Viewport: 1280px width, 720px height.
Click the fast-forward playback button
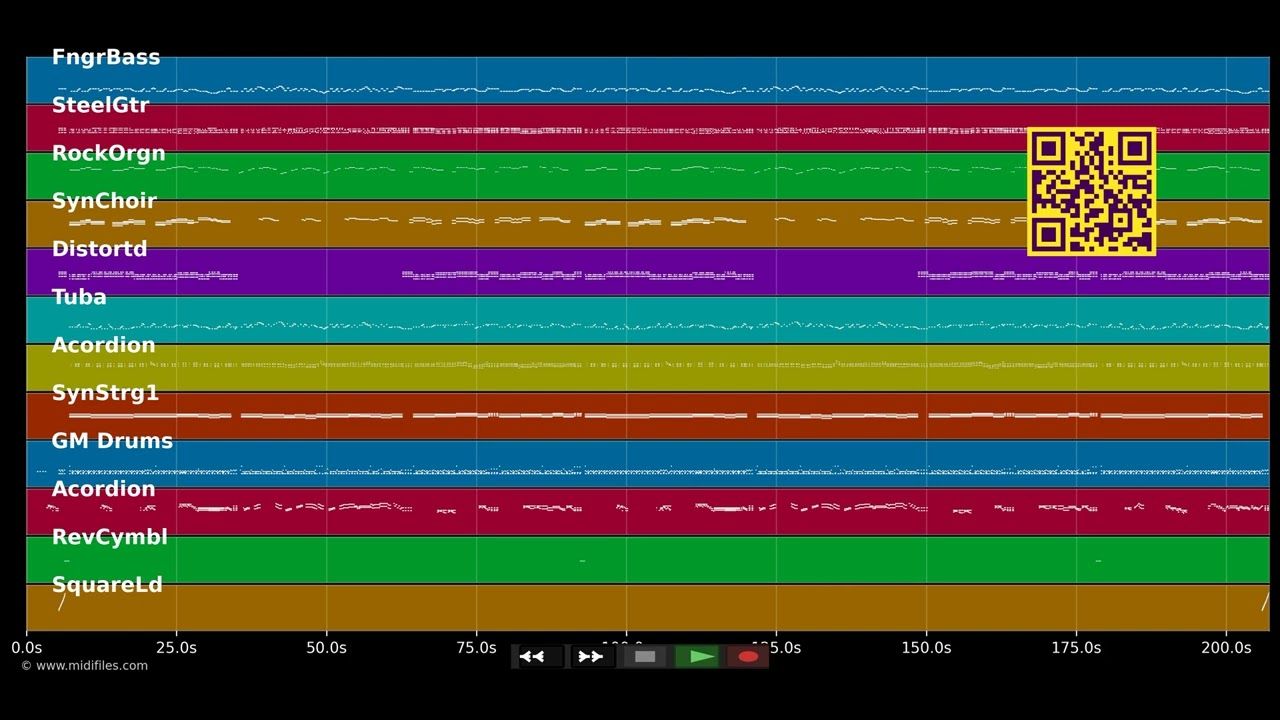pyautogui.click(x=592, y=657)
